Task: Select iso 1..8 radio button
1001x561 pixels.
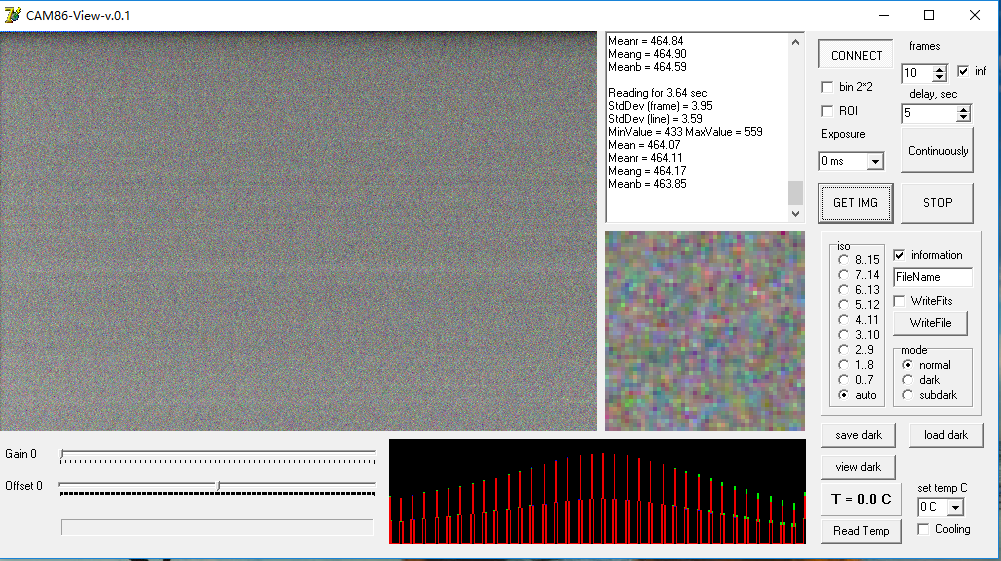Action: pyautogui.click(x=843, y=365)
